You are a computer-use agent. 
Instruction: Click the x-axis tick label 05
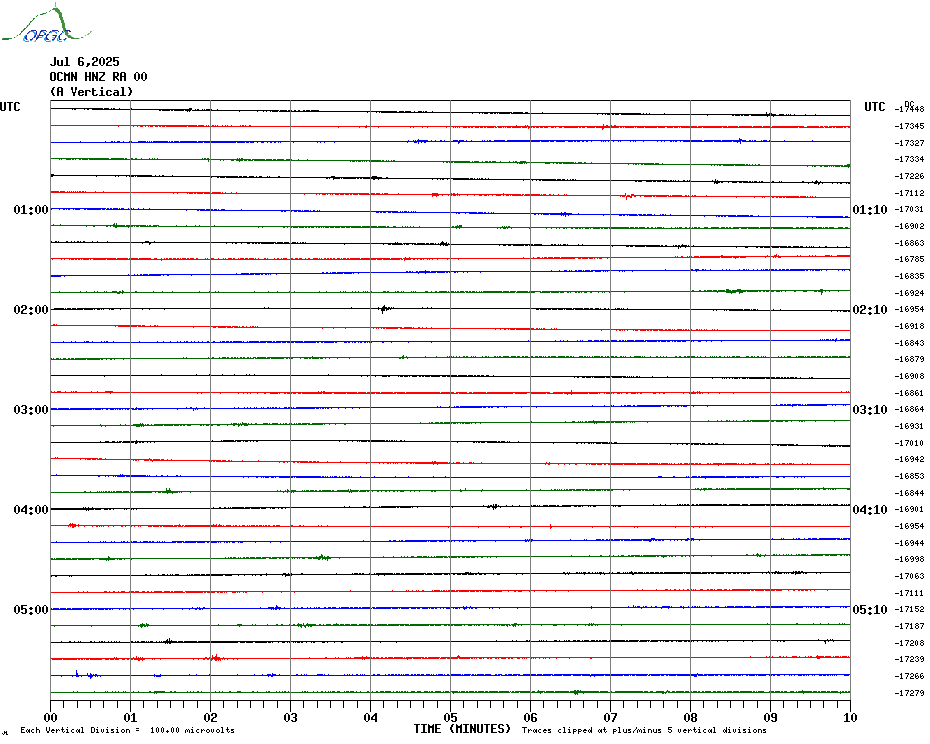pyautogui.click(x=451, y=718)
